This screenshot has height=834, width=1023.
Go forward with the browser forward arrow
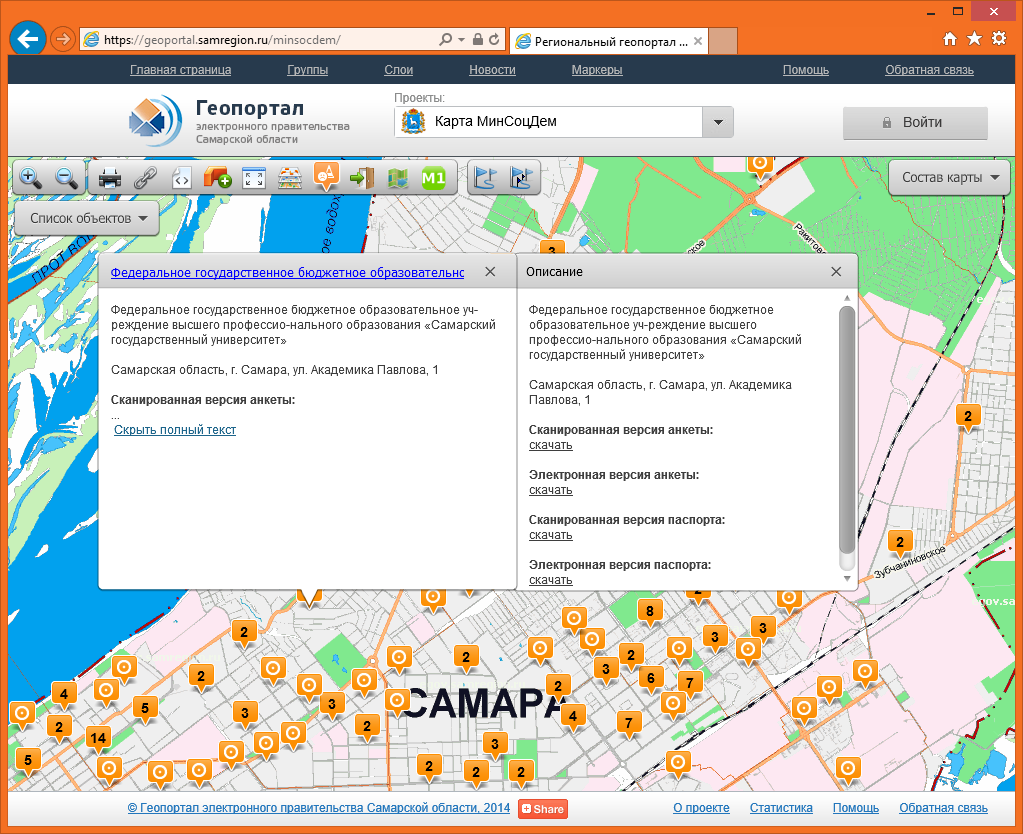[x=63, y=40]
